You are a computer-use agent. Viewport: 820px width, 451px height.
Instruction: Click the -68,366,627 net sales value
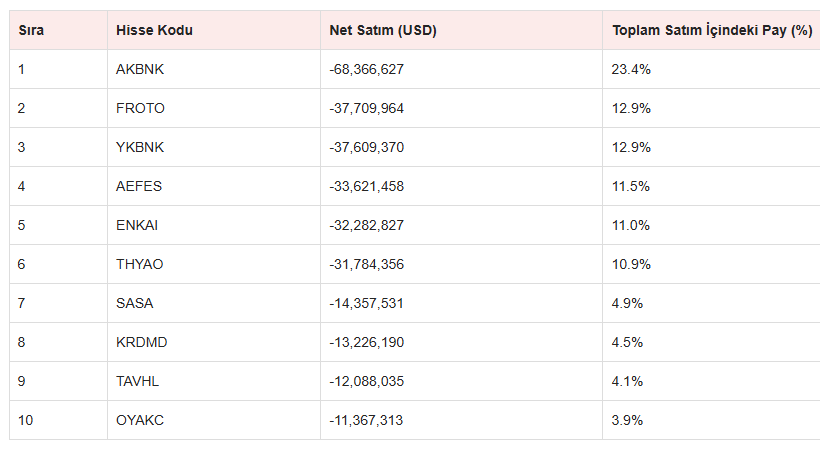click(x=366, y=69)
